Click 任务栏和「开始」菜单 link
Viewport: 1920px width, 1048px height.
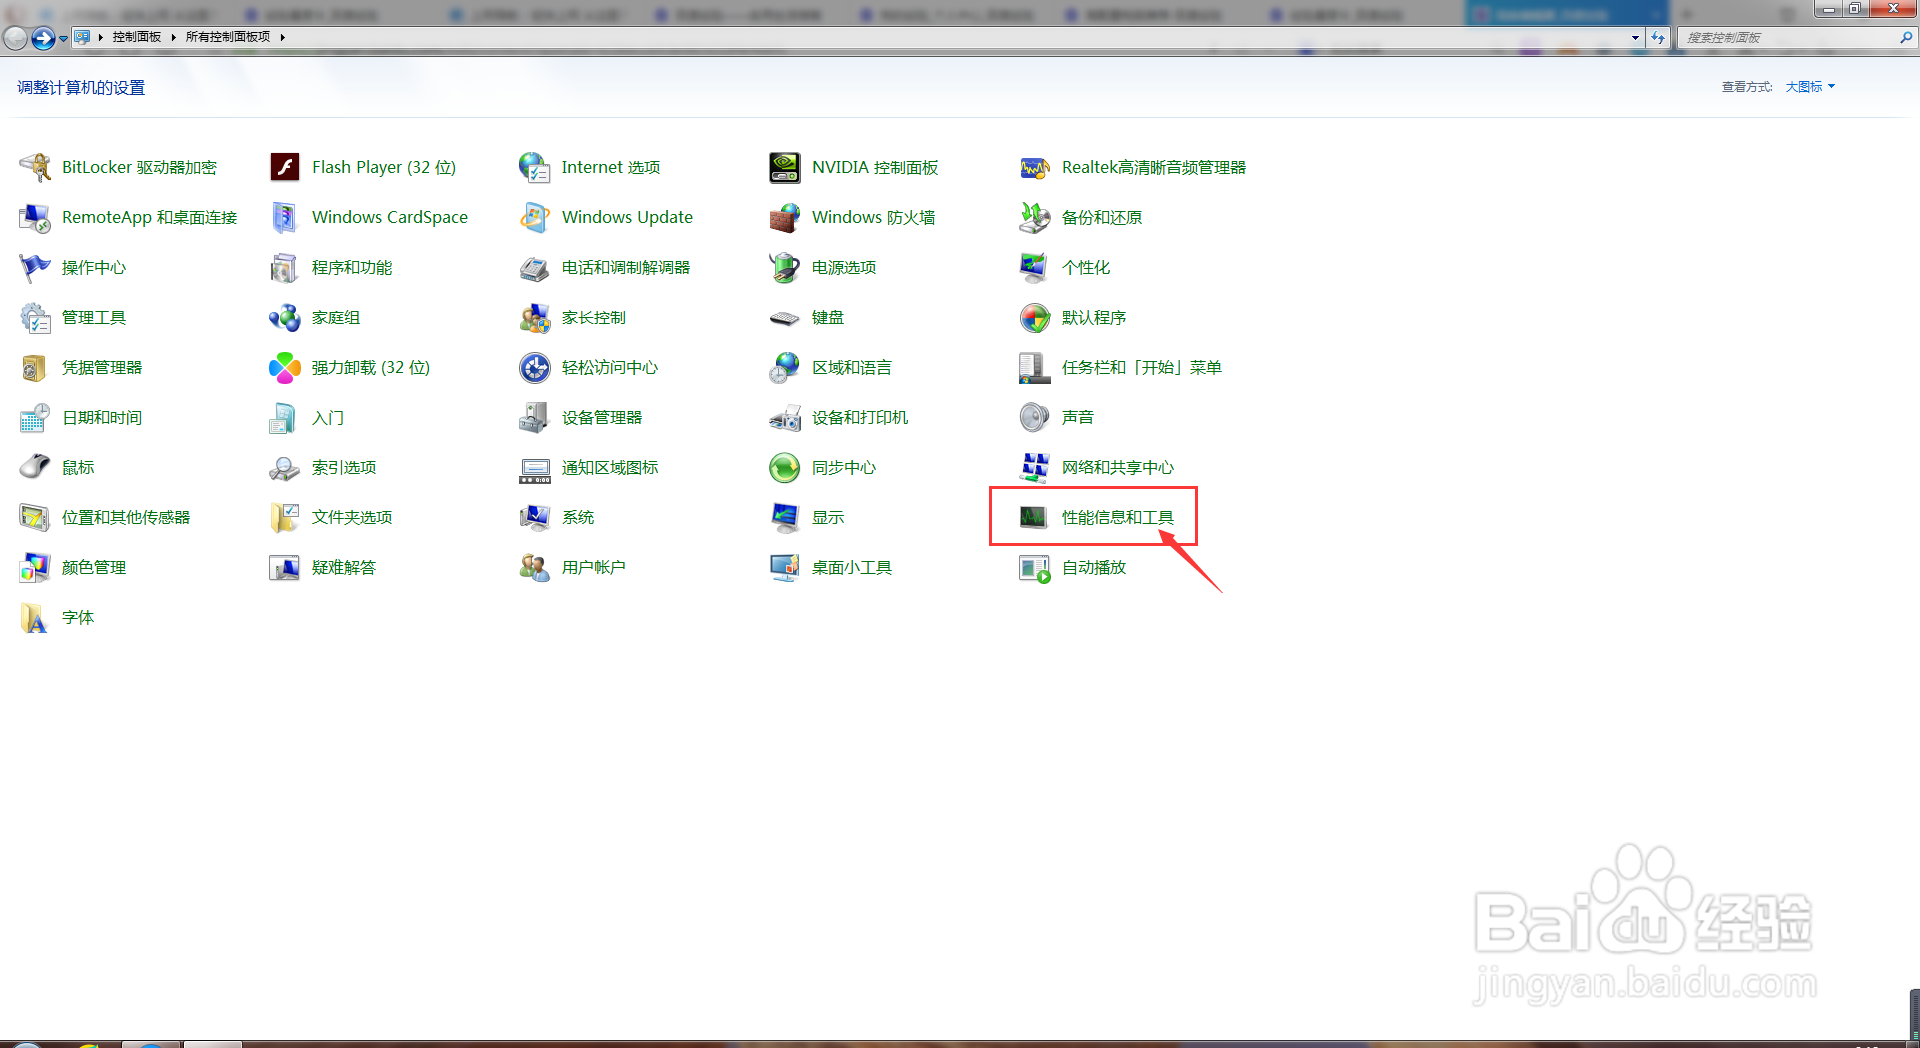1141,367
